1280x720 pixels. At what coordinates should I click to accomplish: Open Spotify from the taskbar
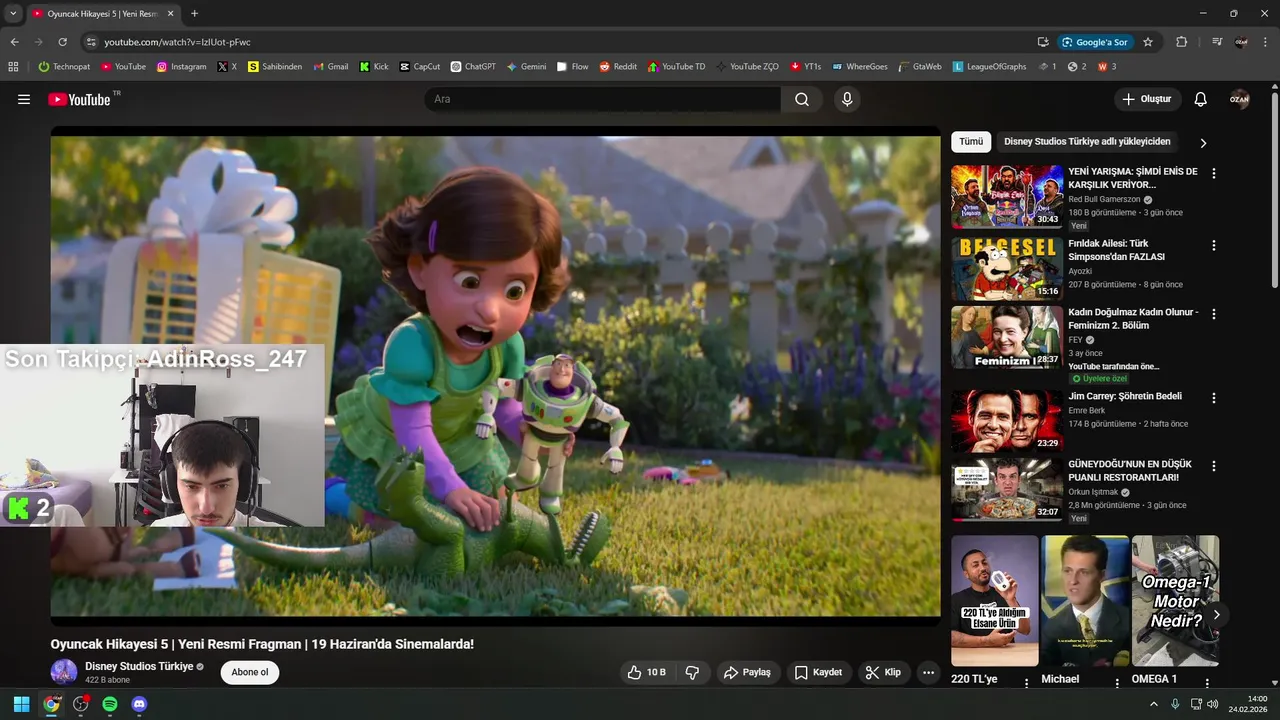(x=110, y=704)
